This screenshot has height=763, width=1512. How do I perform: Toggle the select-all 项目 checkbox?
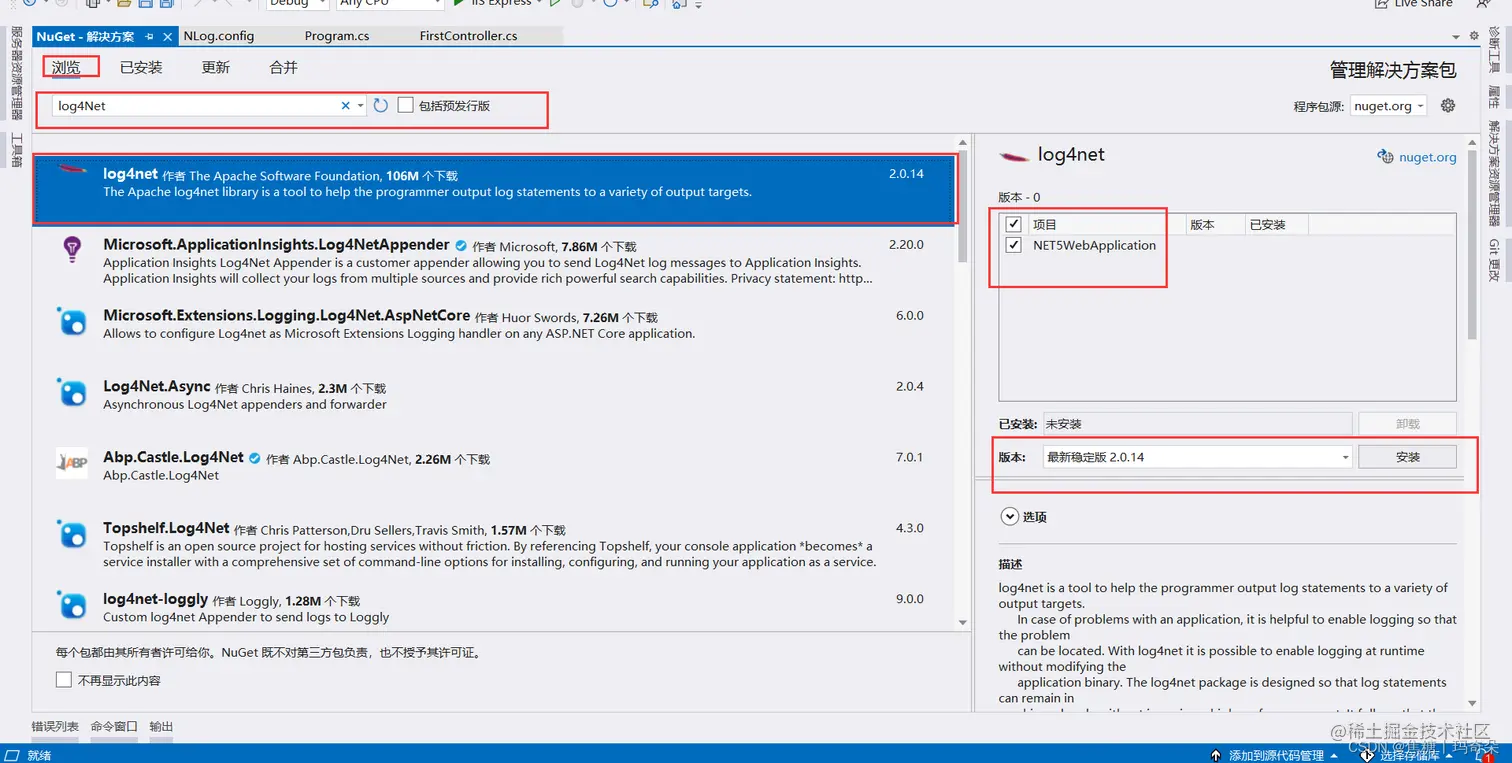[x=1014, y=224]
